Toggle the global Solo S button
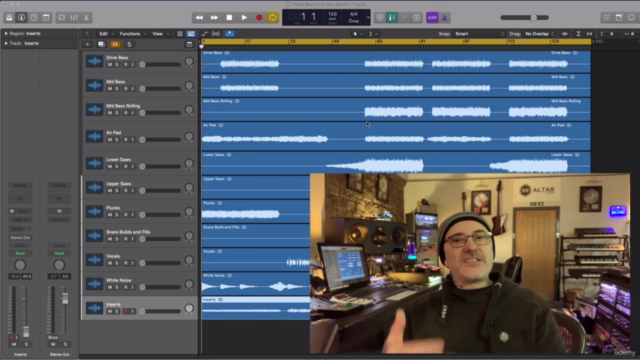Viewport: 640px width, 360px height. point(129,44)
